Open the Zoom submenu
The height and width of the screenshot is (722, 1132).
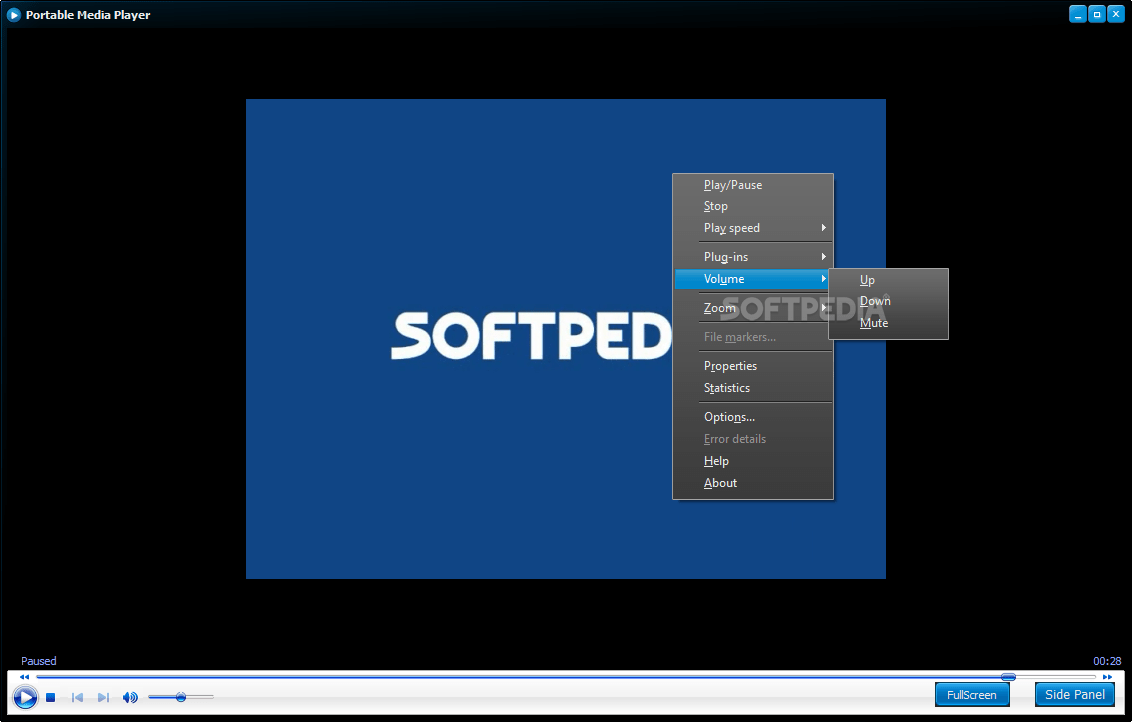[x=753, y=308]
